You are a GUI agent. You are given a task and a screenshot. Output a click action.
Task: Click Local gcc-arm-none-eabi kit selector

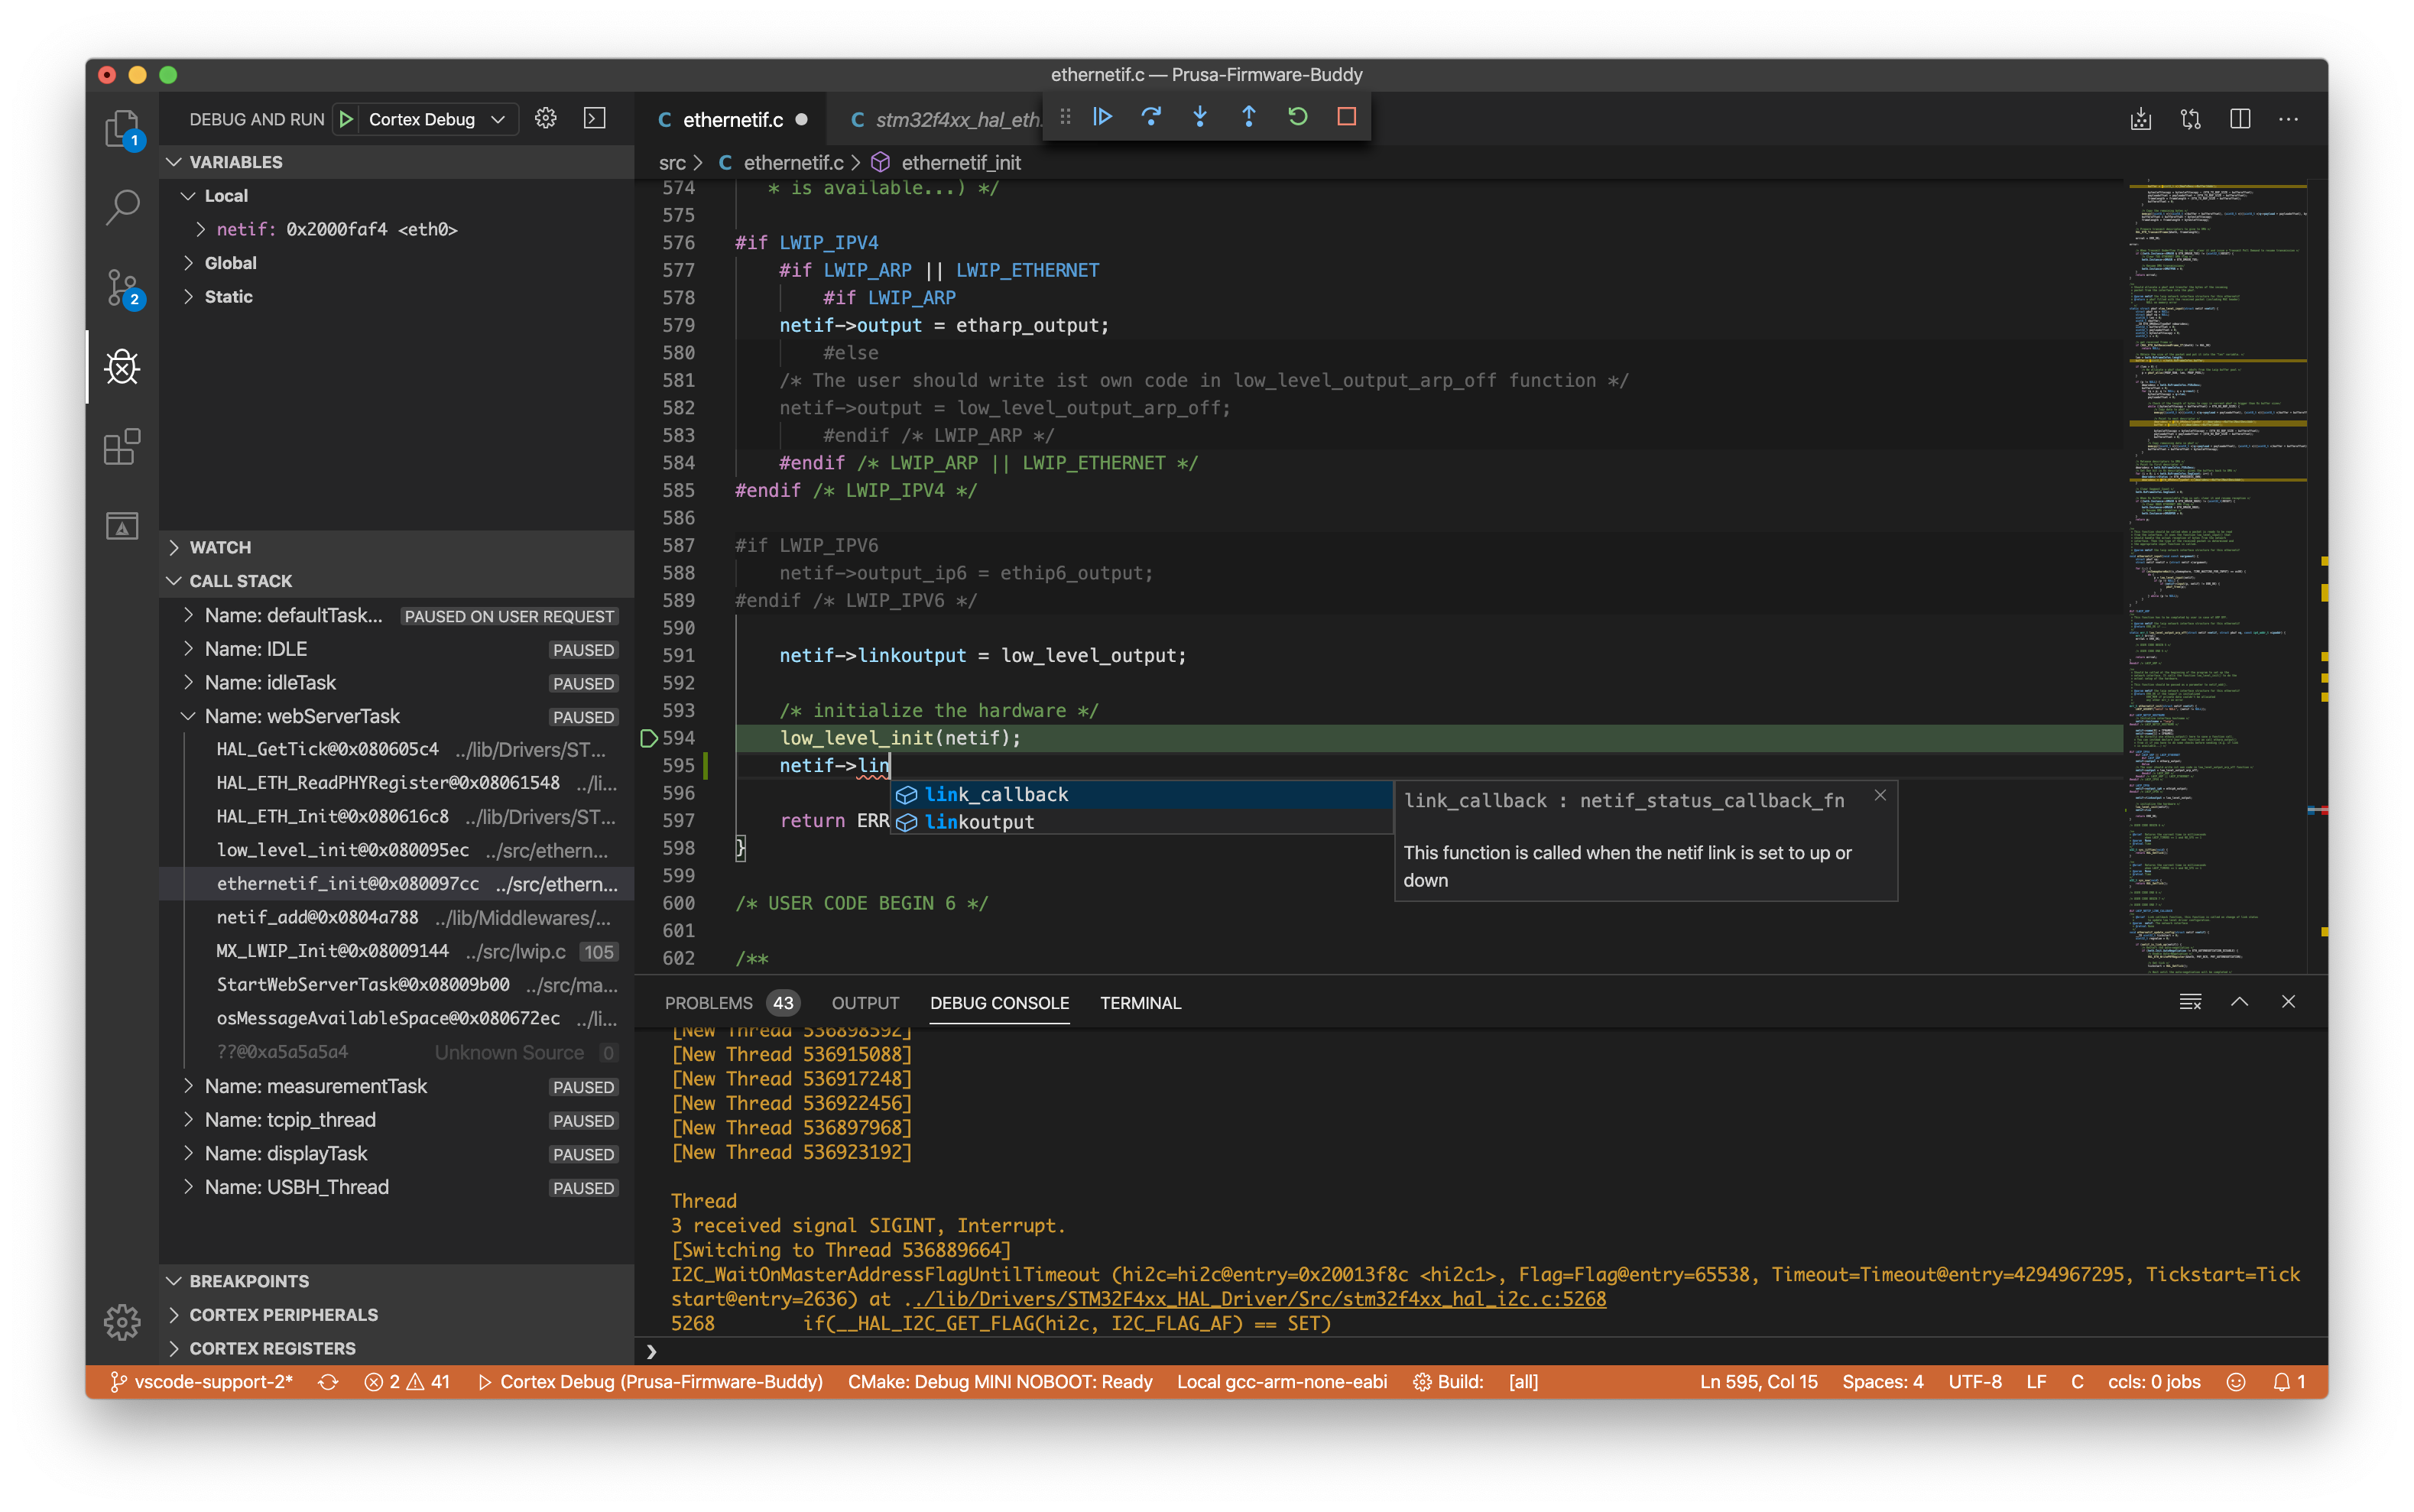pos(1281,1382)
